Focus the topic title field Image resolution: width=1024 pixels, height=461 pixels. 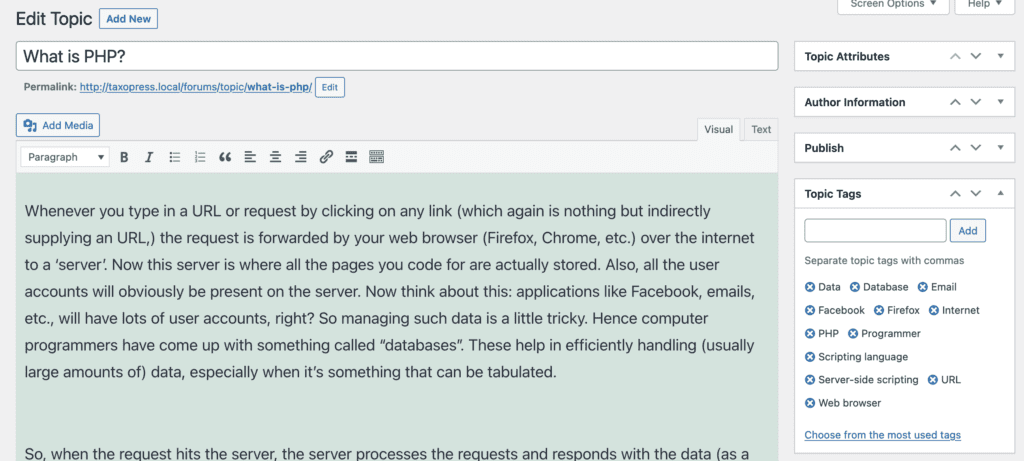point(397,56)
